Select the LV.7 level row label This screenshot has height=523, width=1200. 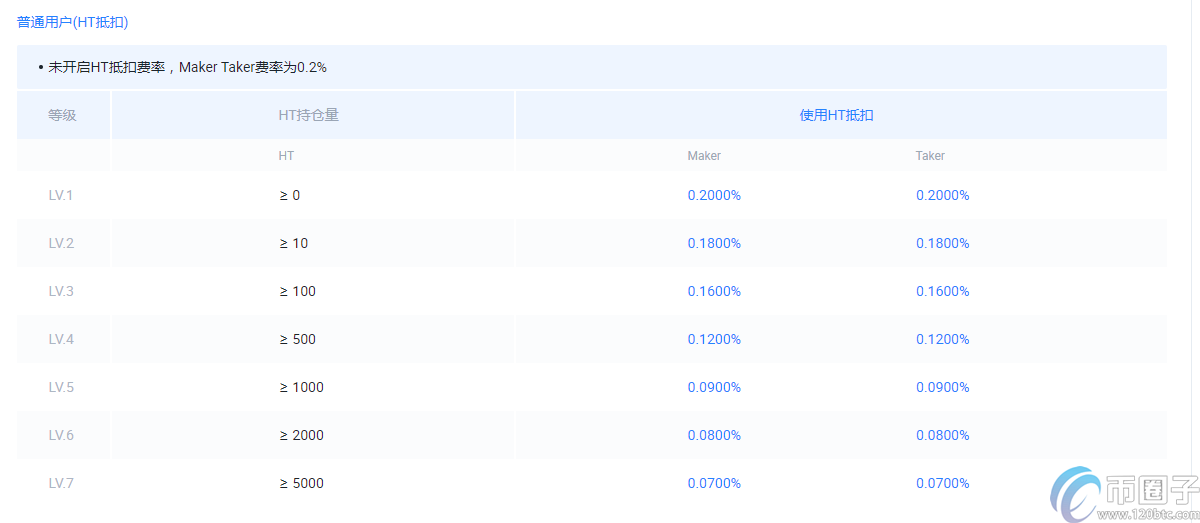click(x=61, y=483)
